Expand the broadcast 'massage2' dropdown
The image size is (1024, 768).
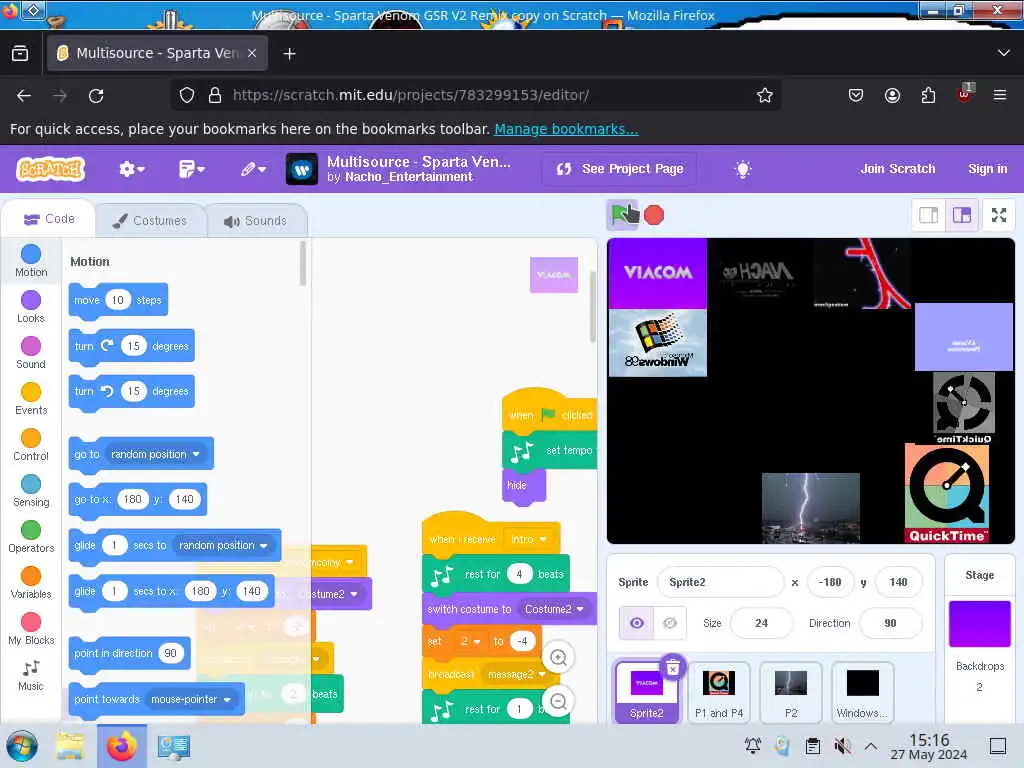point(541,674)
